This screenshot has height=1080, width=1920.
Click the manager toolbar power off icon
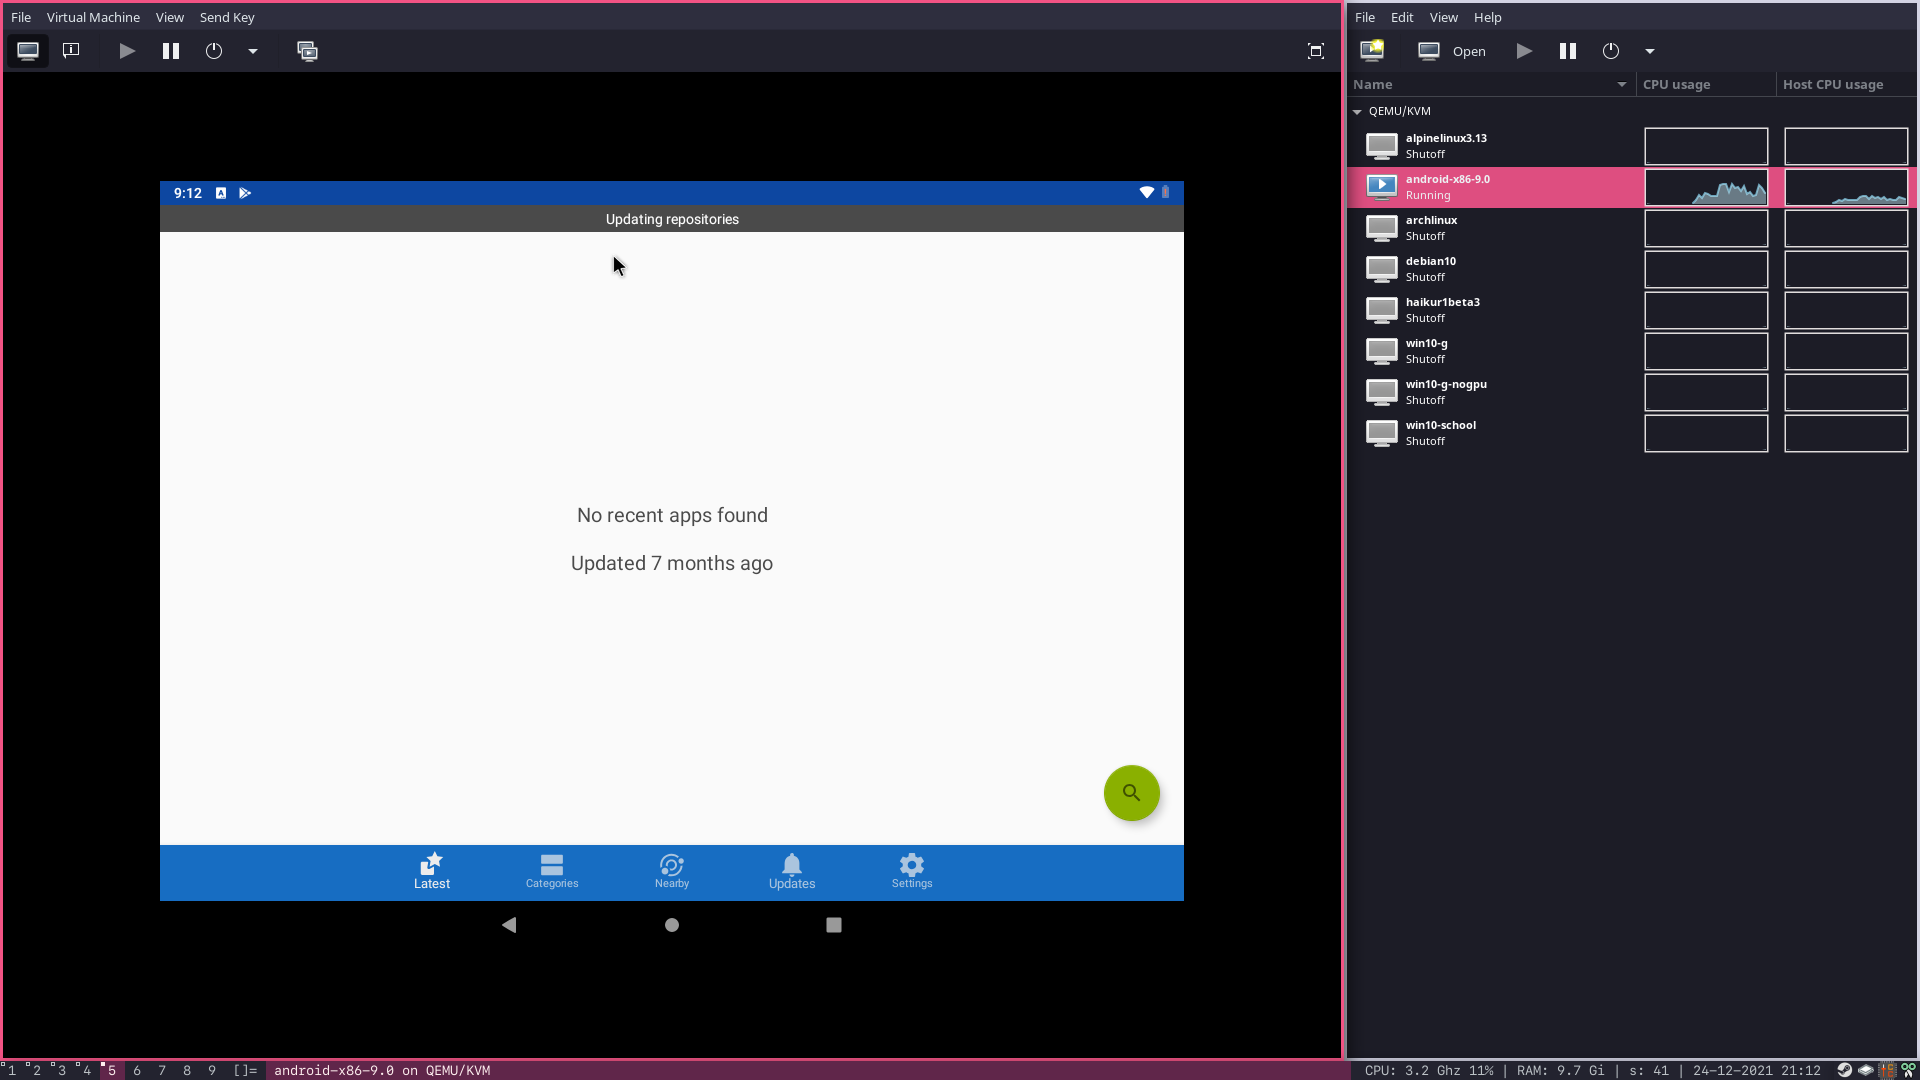[1611, 51]
